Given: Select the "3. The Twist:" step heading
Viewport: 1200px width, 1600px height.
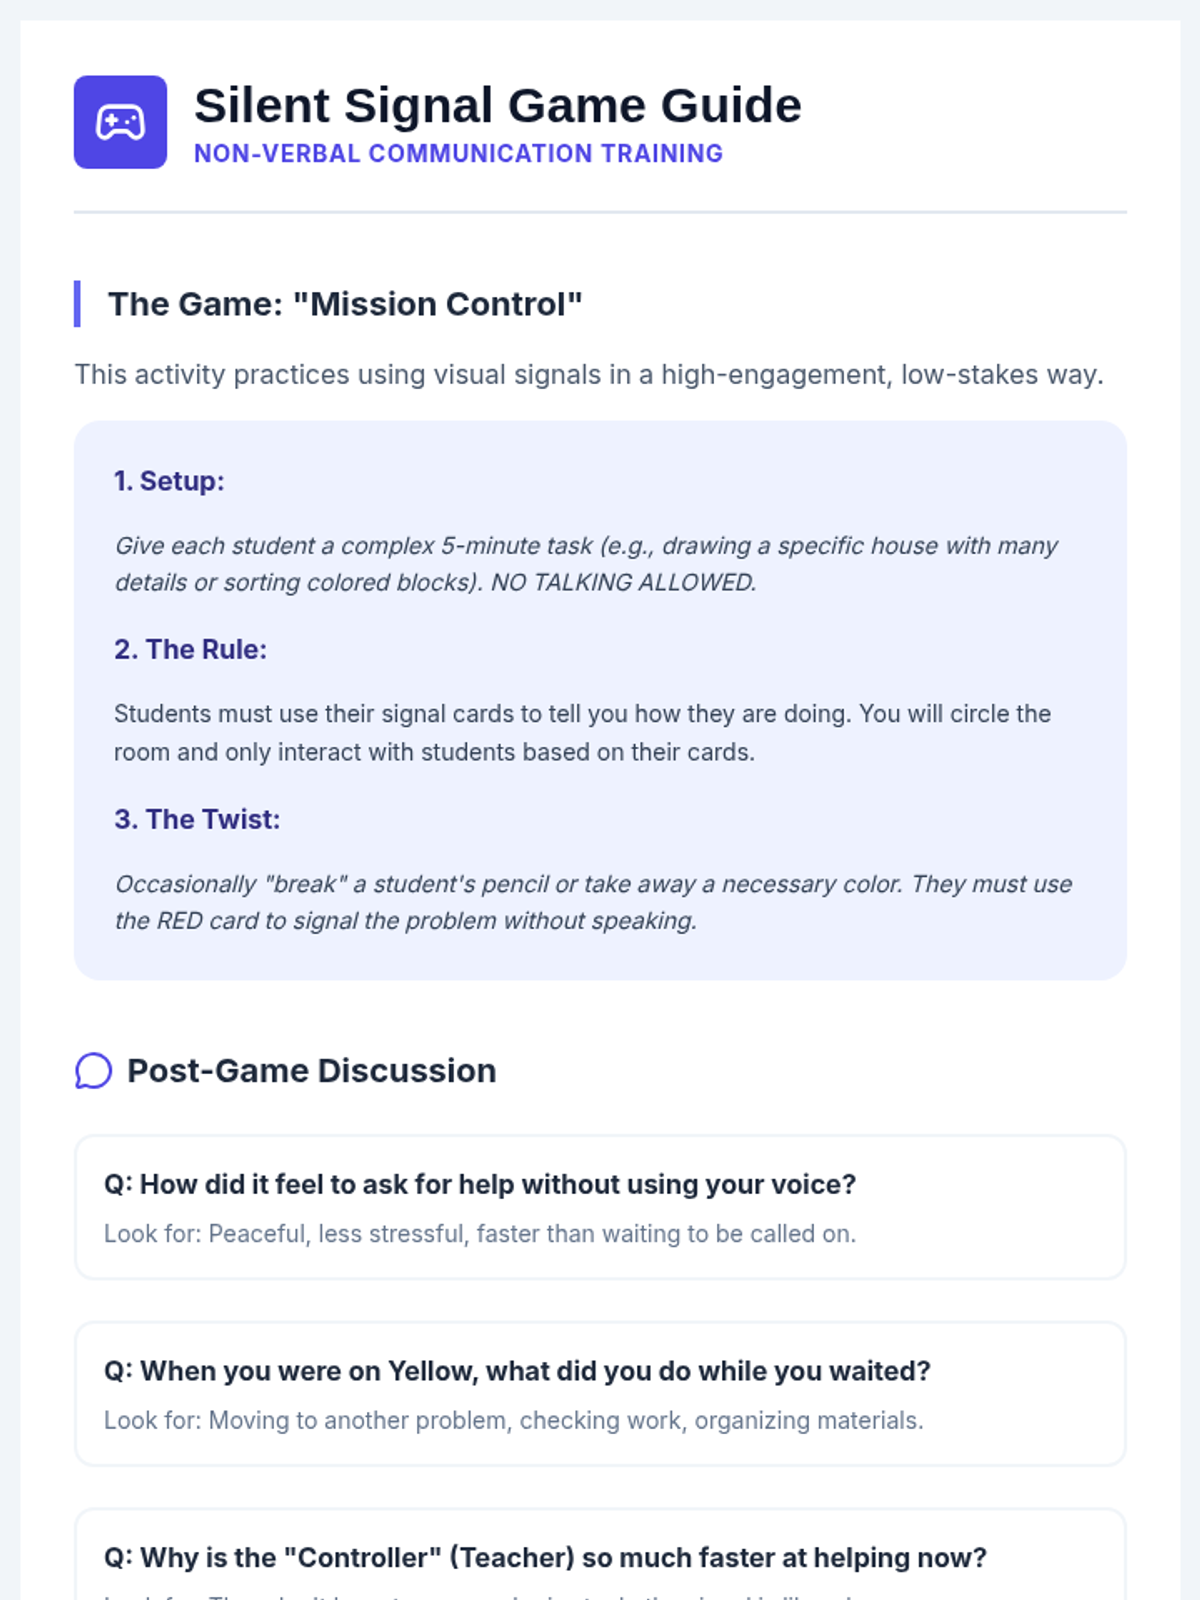Looking at the screenshot, I should point(197,820).
